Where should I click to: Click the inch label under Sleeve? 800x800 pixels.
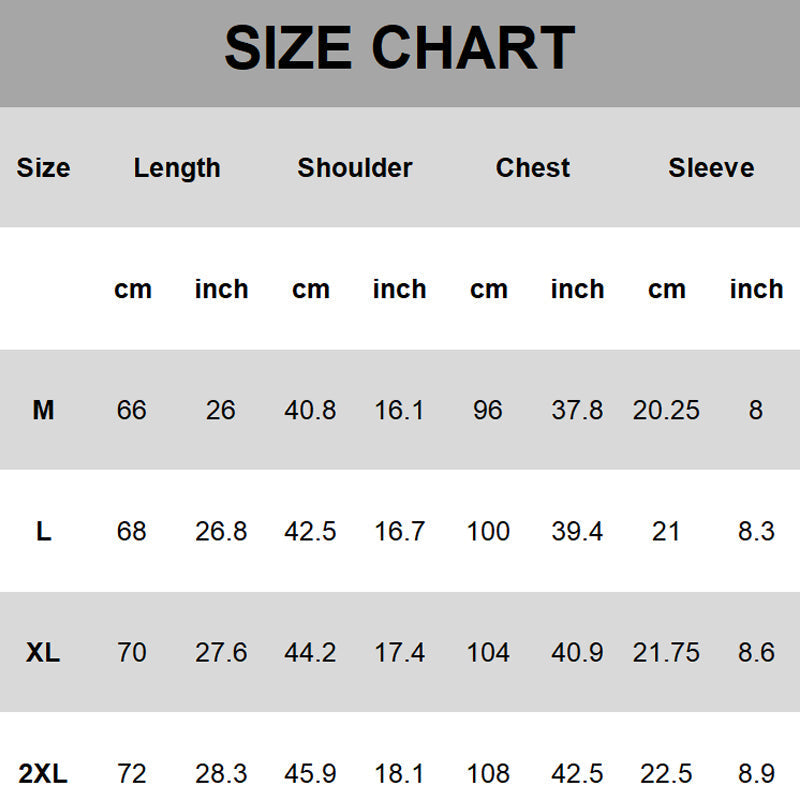[x=756, y=289]
